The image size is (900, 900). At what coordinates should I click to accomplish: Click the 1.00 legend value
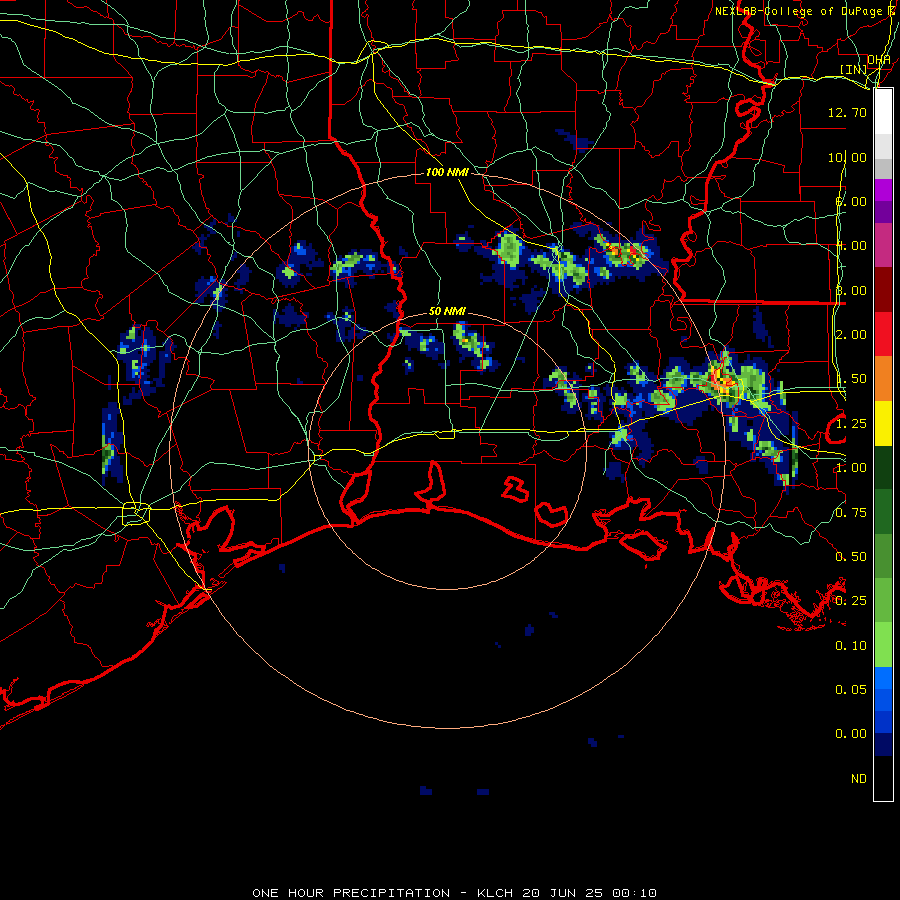point(851,468)
